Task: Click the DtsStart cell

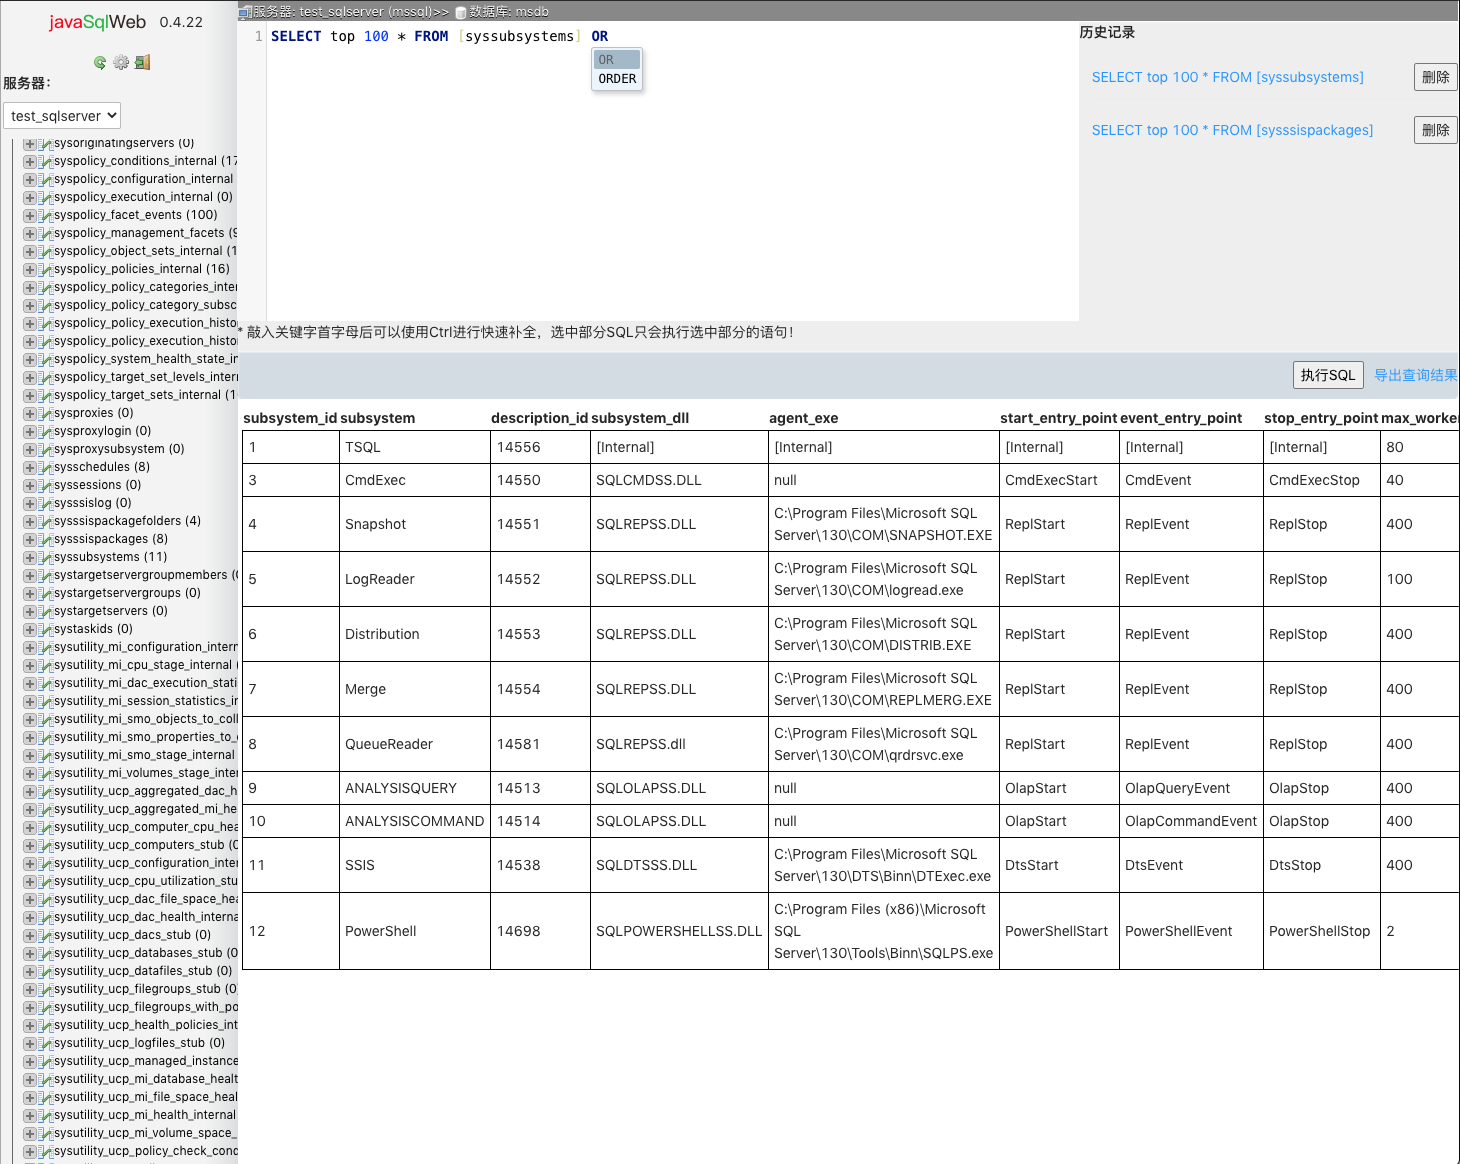Action: pos(1059,865)
